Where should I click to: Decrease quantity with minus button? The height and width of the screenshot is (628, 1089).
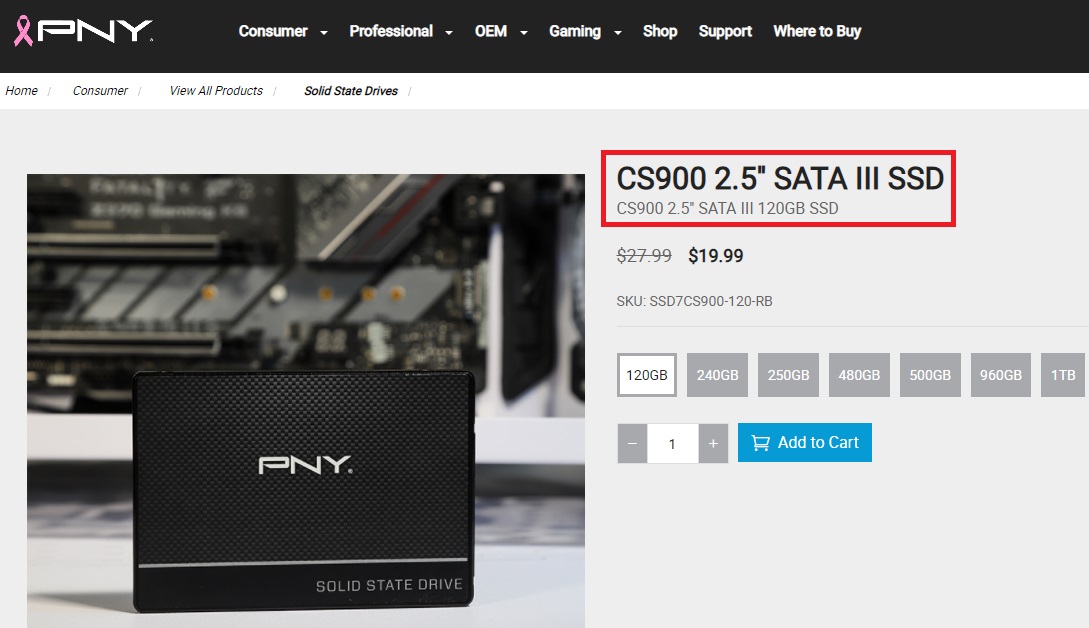pyautogui.click(x=632, y=443)
